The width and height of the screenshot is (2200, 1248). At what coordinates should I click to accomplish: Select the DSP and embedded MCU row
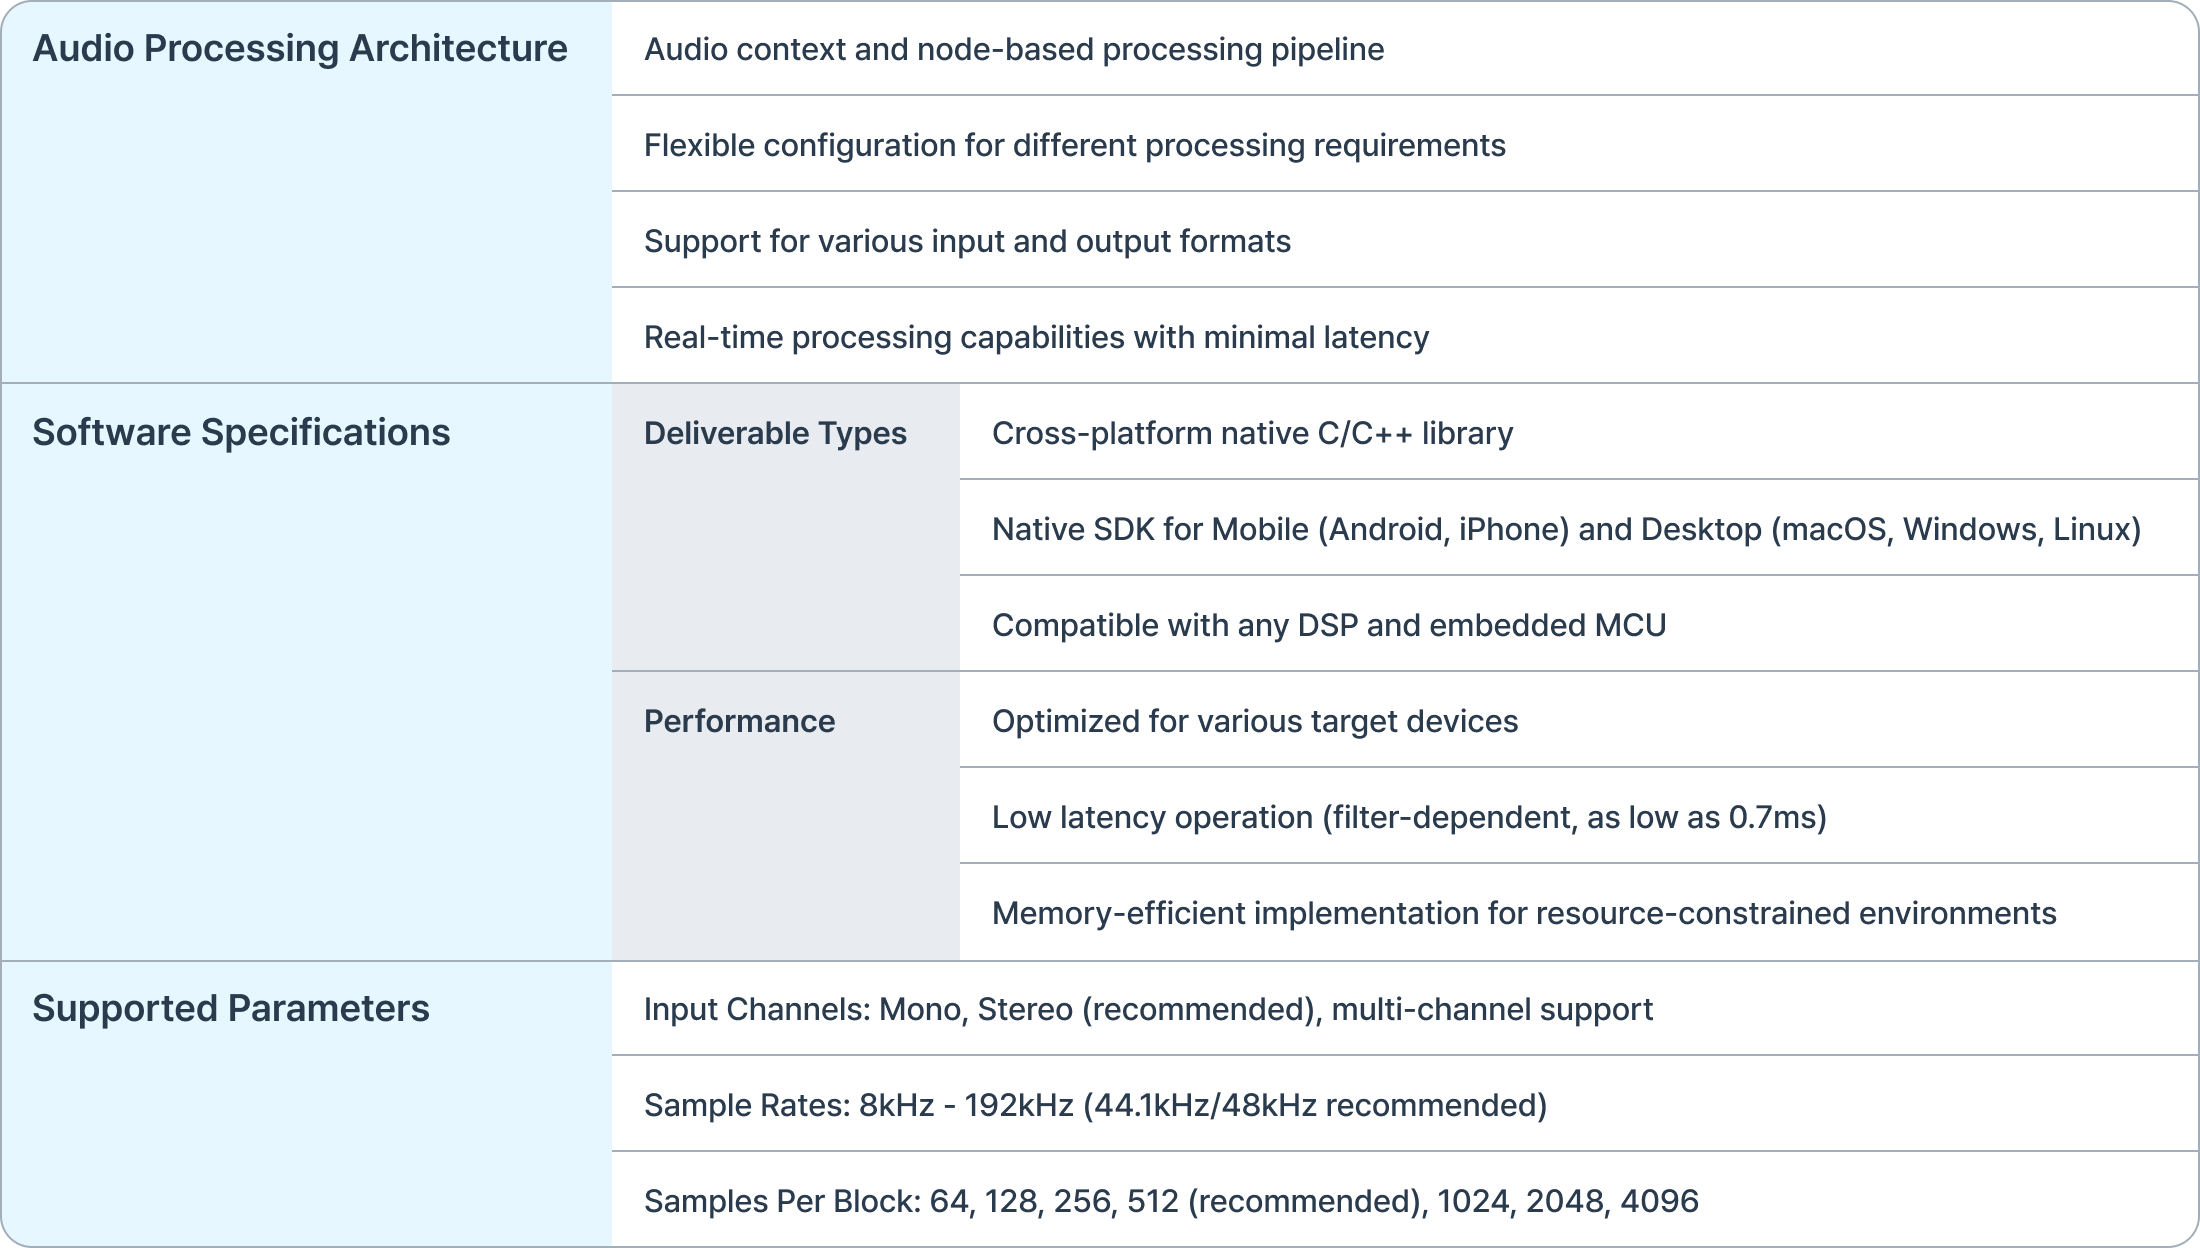click(x=1329, y=625)
